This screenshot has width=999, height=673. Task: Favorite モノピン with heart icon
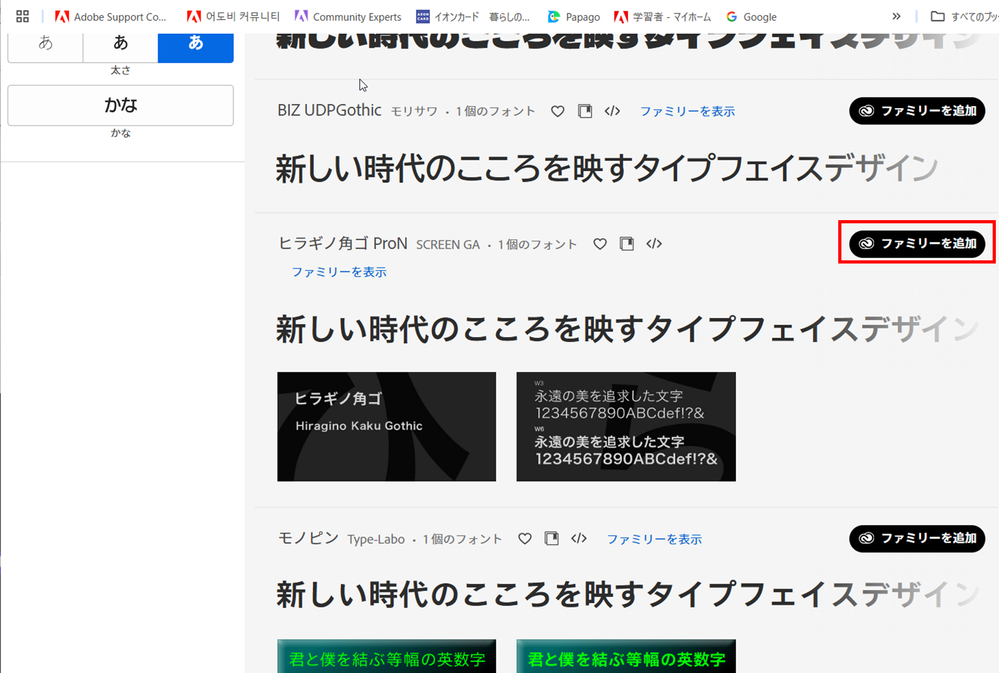pos(524,539)
